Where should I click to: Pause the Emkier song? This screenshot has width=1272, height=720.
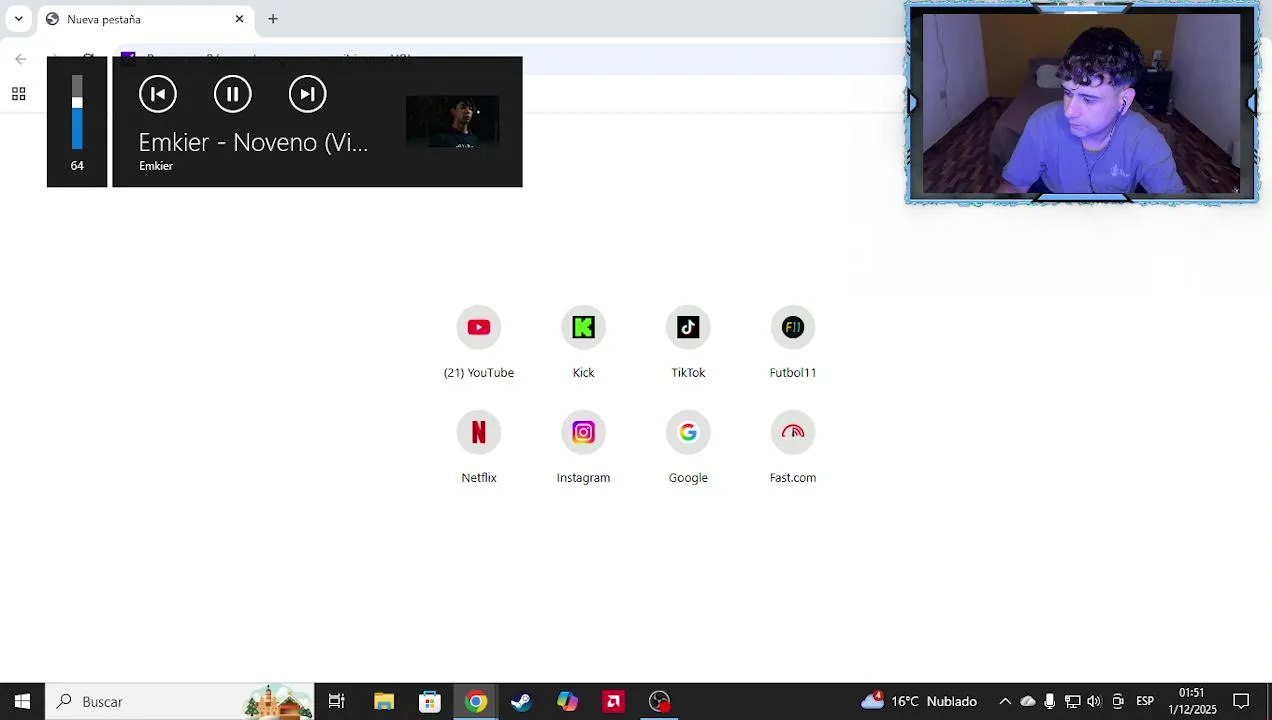click(x=232, y=94)
